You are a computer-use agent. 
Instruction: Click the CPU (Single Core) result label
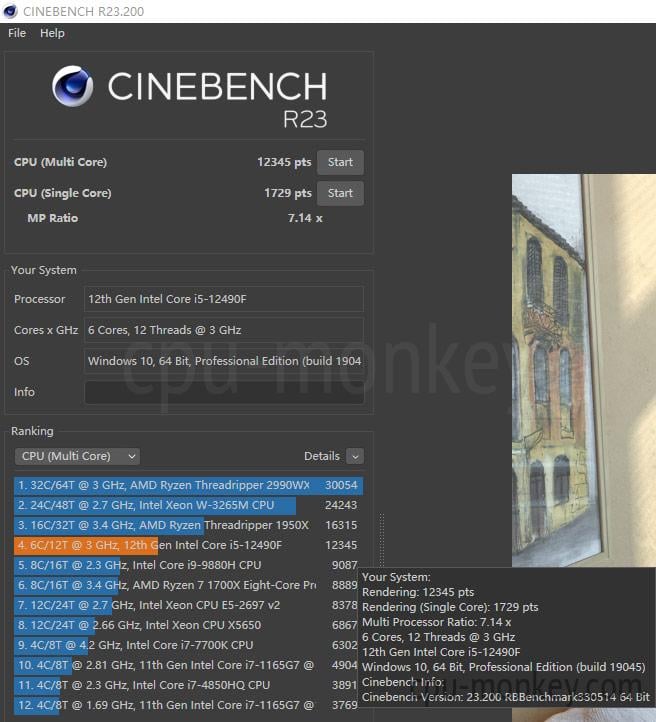(x=63, y=193)
